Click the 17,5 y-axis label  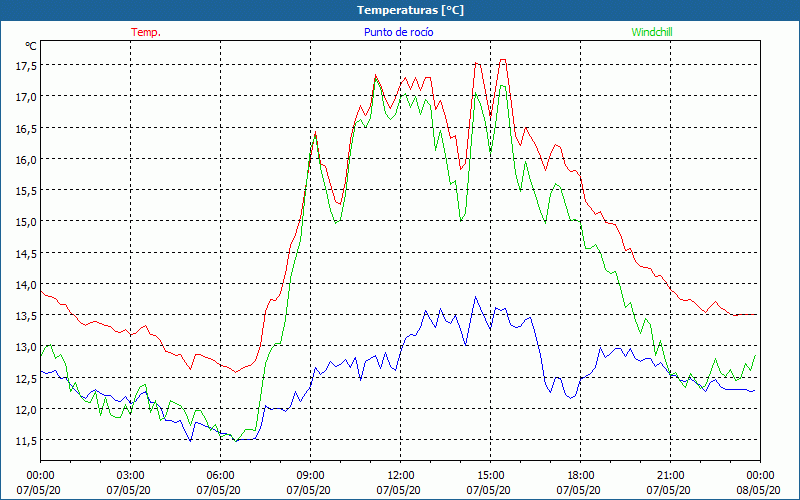[27, 65]
